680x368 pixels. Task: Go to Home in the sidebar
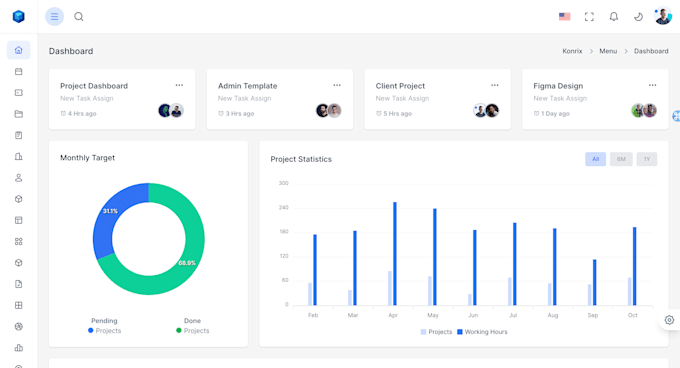pos(19,50)
